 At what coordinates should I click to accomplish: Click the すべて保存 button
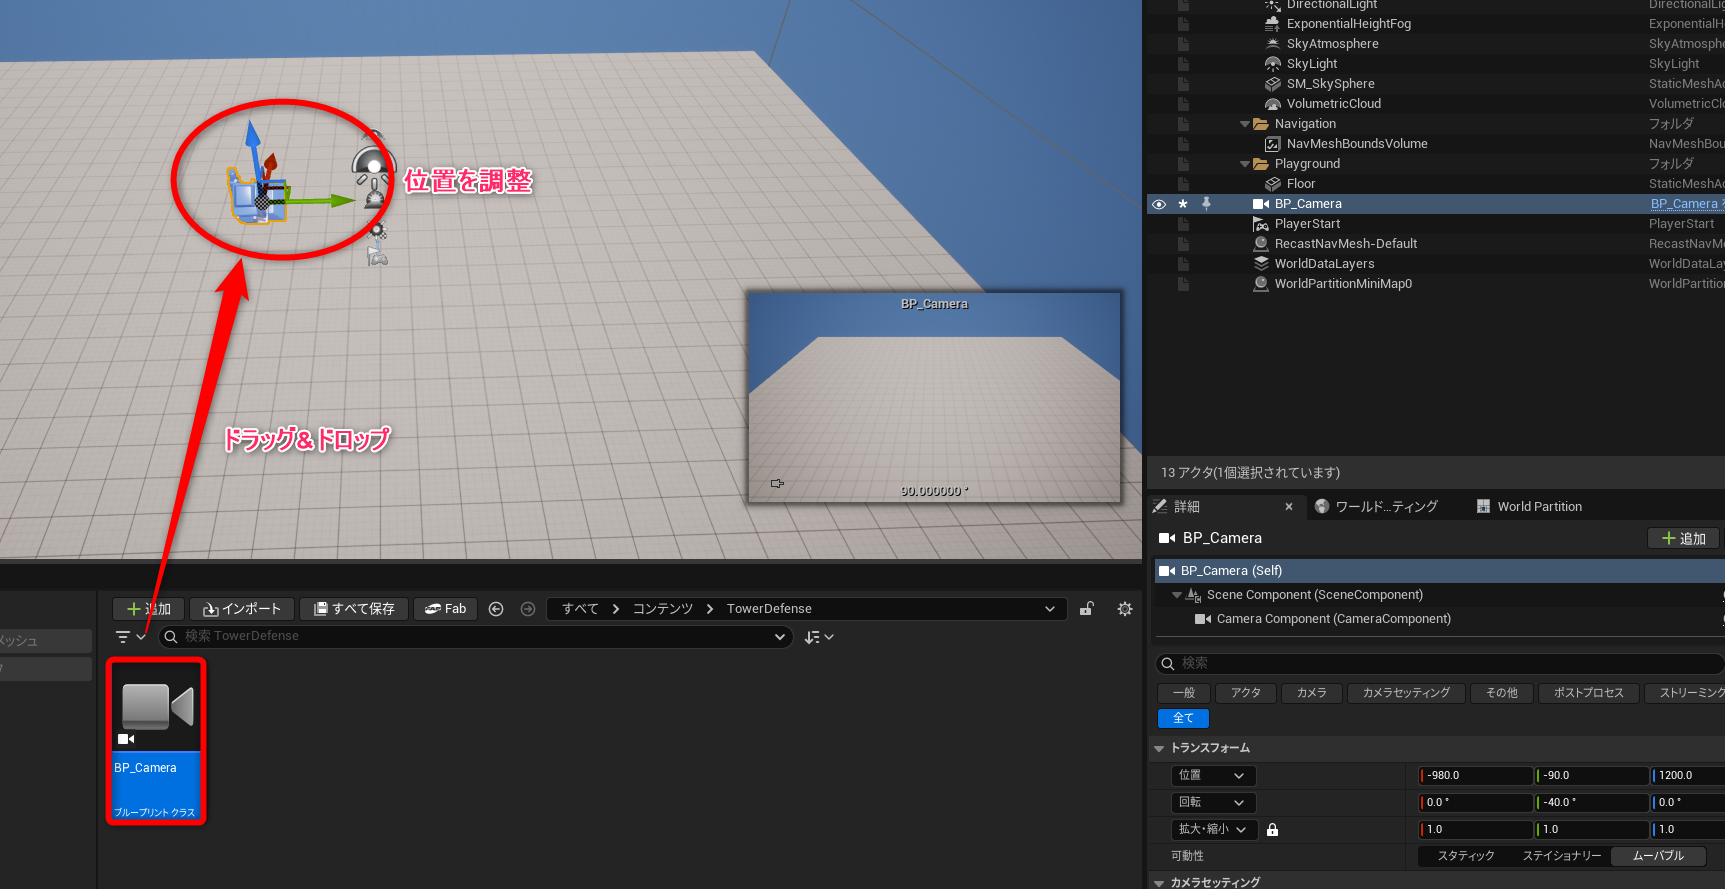354,609
